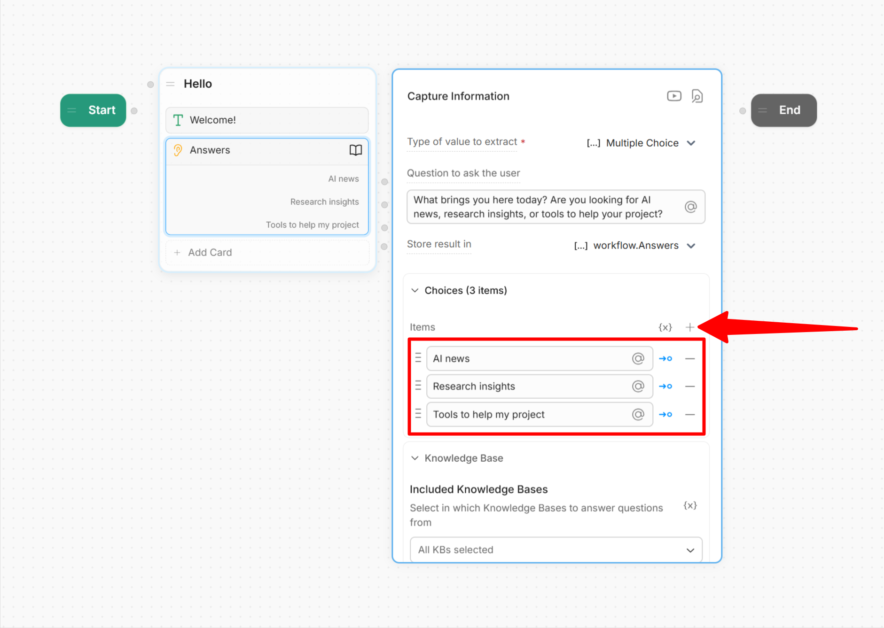Click the Included Knowledge Bases heading

pos(479,489)
